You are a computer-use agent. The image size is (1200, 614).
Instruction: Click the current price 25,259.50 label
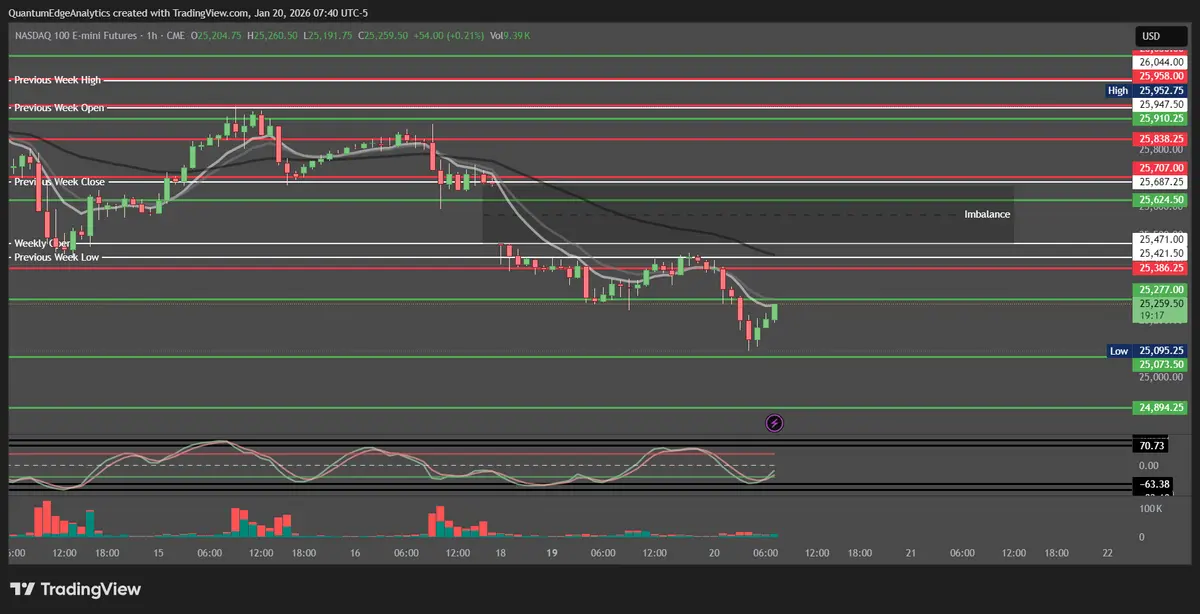pos(1160,303)
